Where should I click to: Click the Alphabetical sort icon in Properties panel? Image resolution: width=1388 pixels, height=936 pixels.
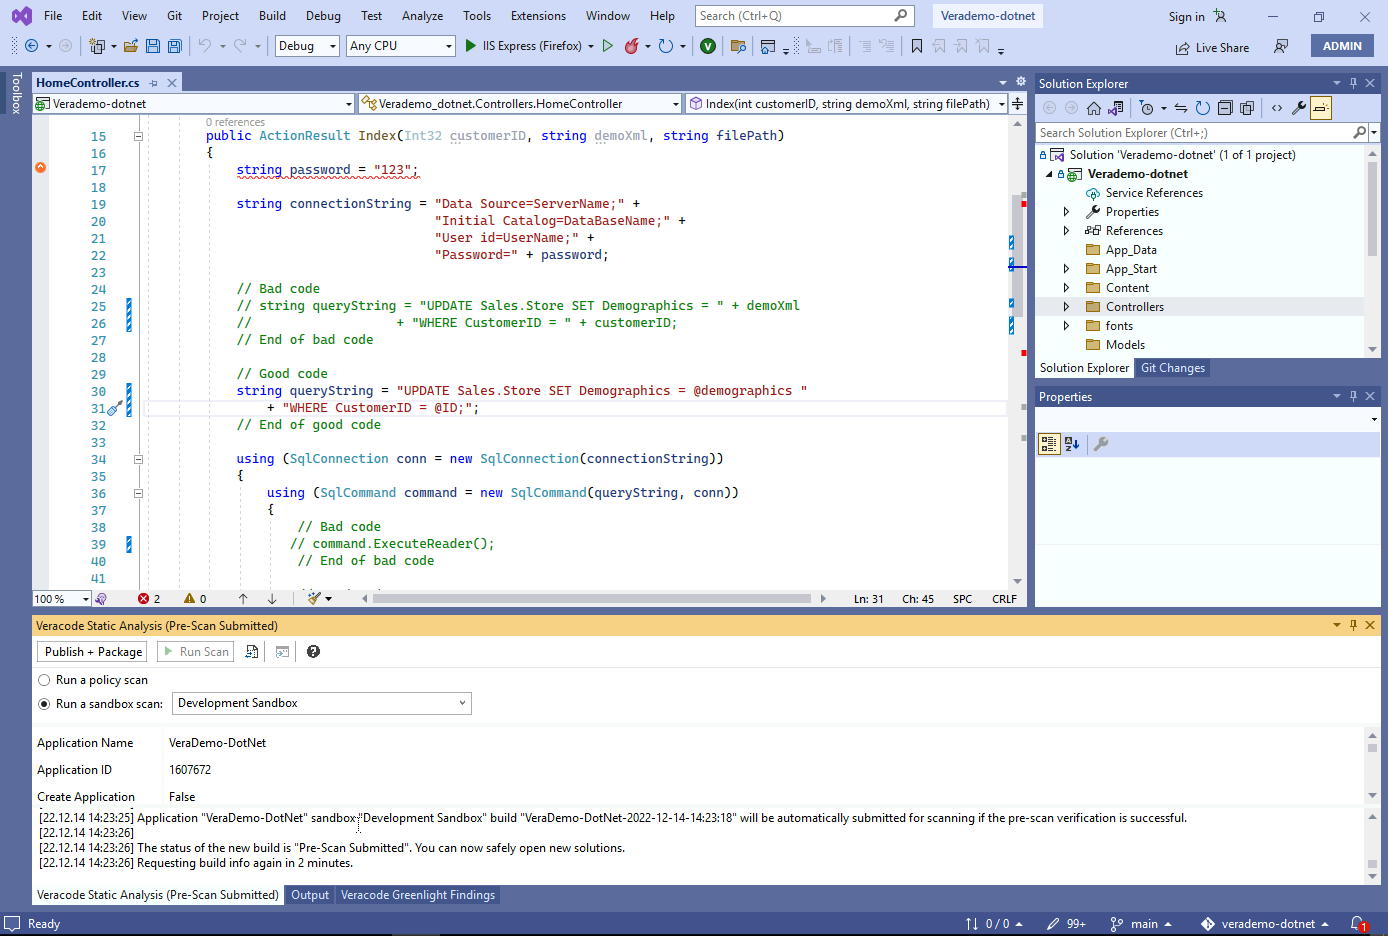coord(1072,444)
